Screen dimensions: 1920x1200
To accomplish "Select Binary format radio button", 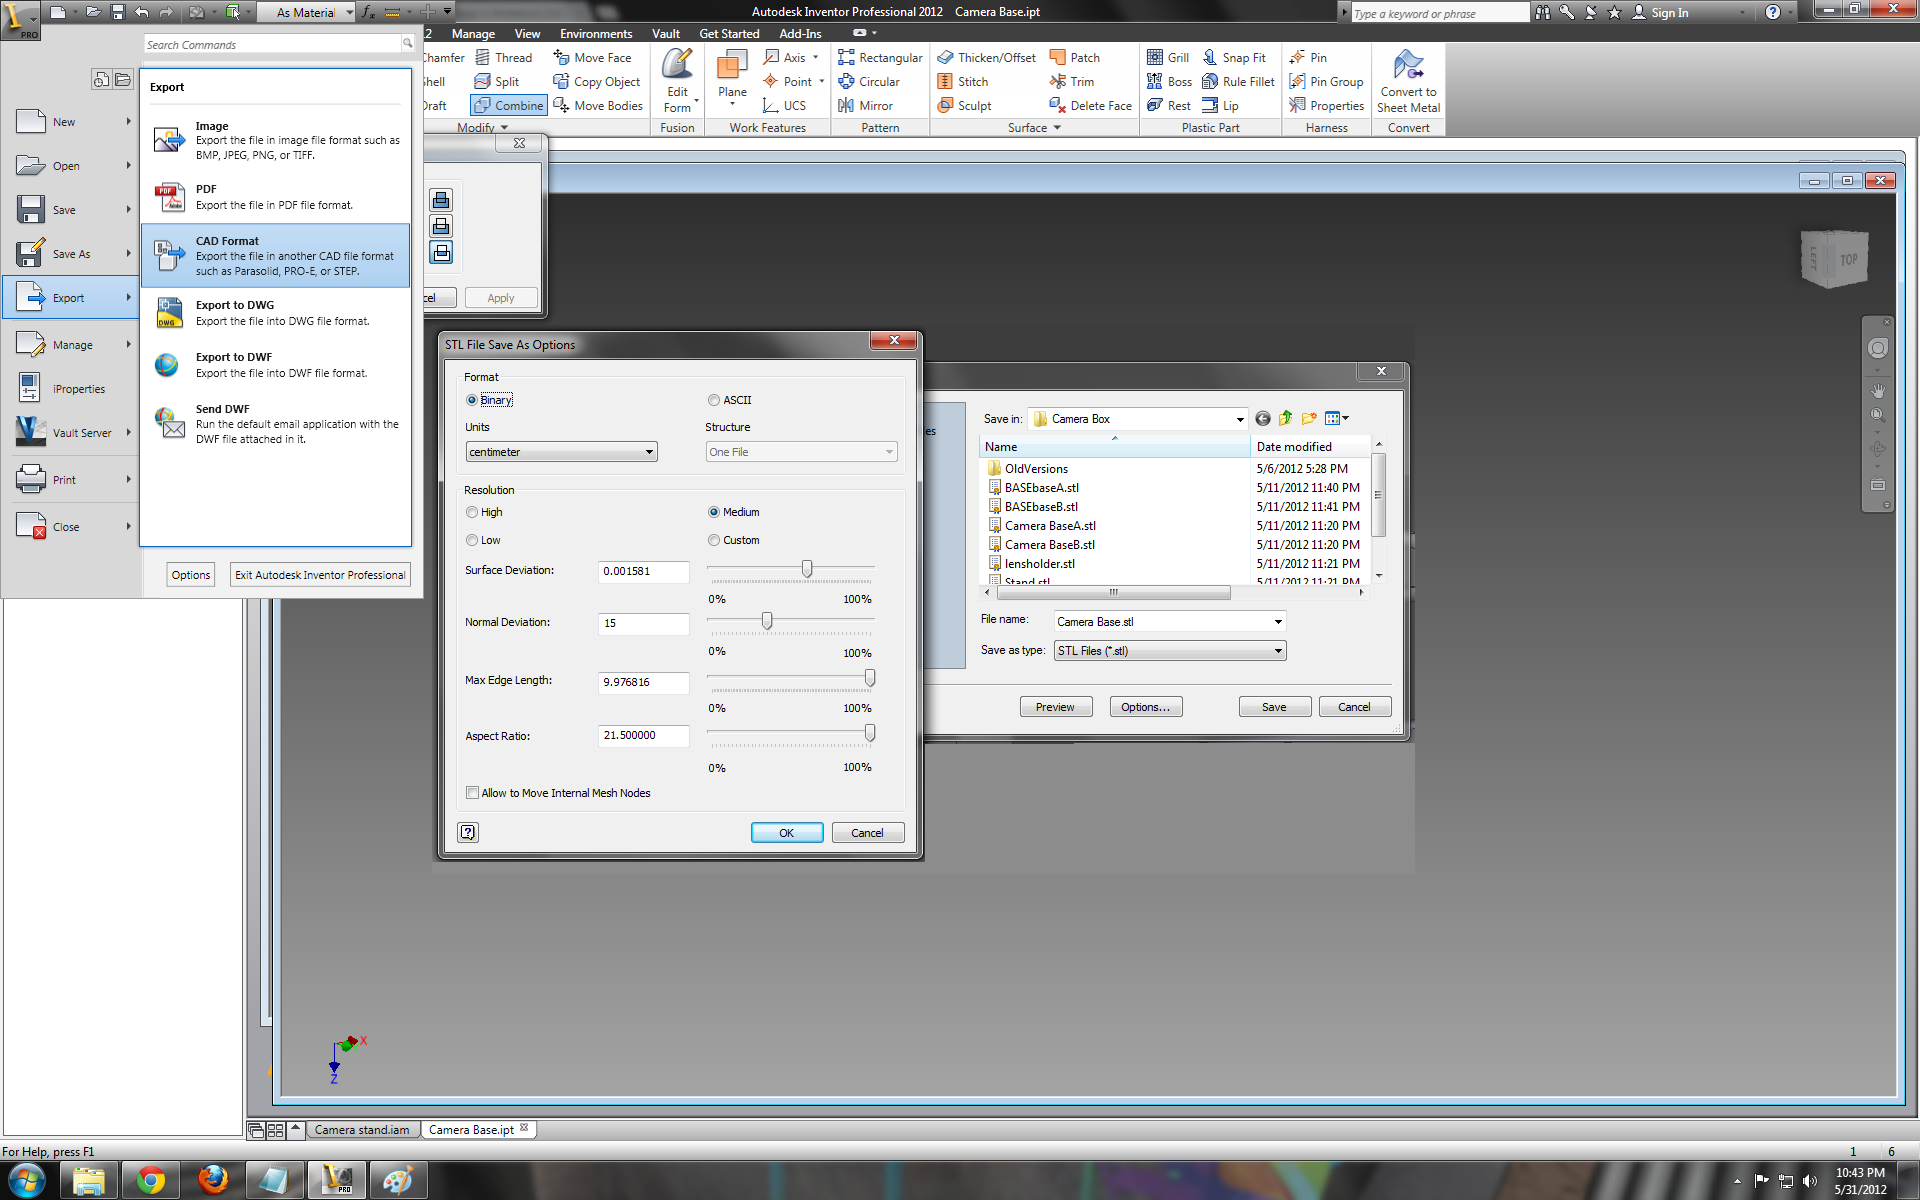I will (x=472, y=400).
